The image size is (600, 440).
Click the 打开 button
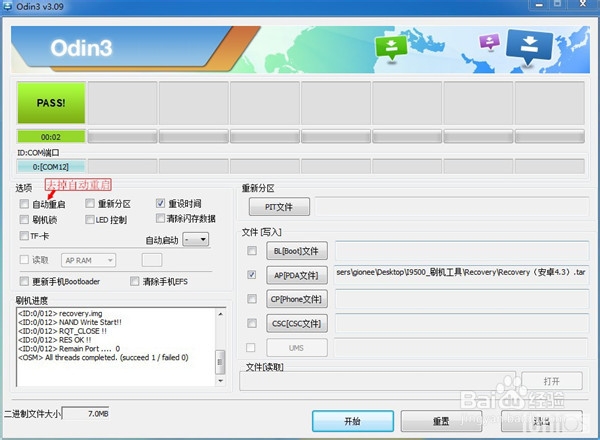[552, 381]
